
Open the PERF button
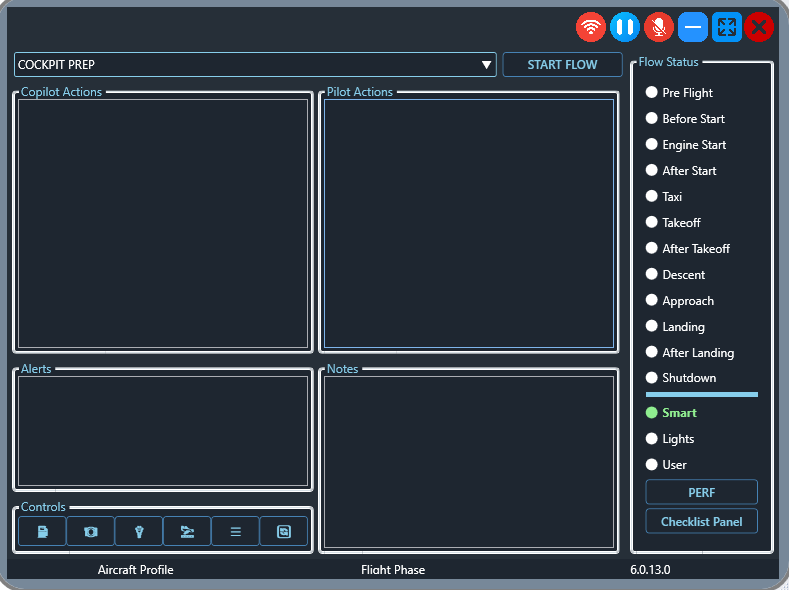point(701,492)
